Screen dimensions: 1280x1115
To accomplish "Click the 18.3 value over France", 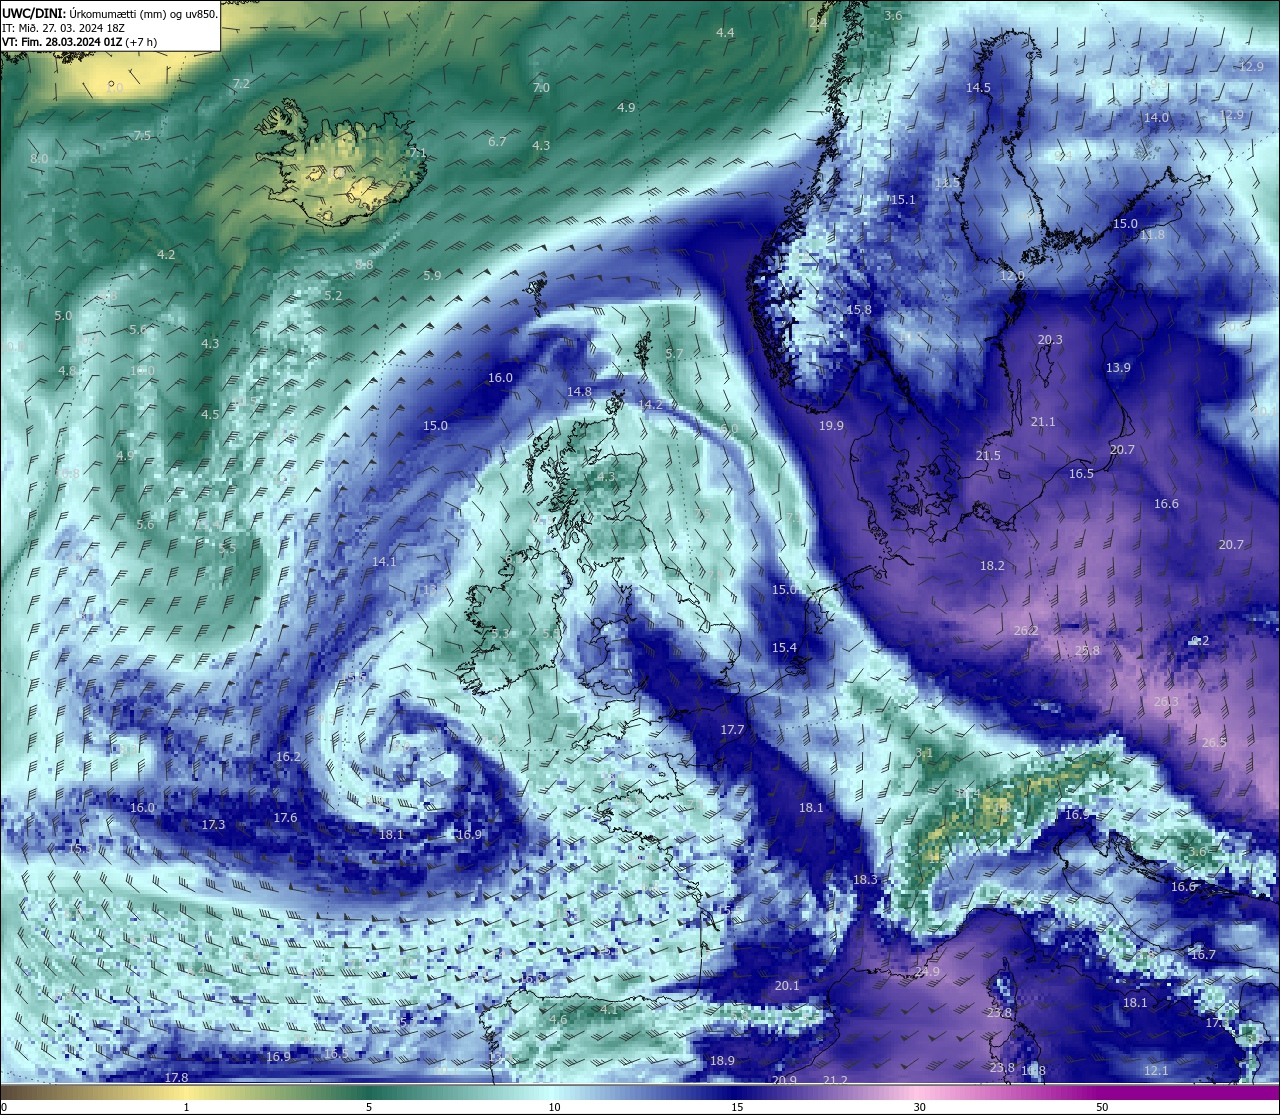I will click(x=865, y=880).
